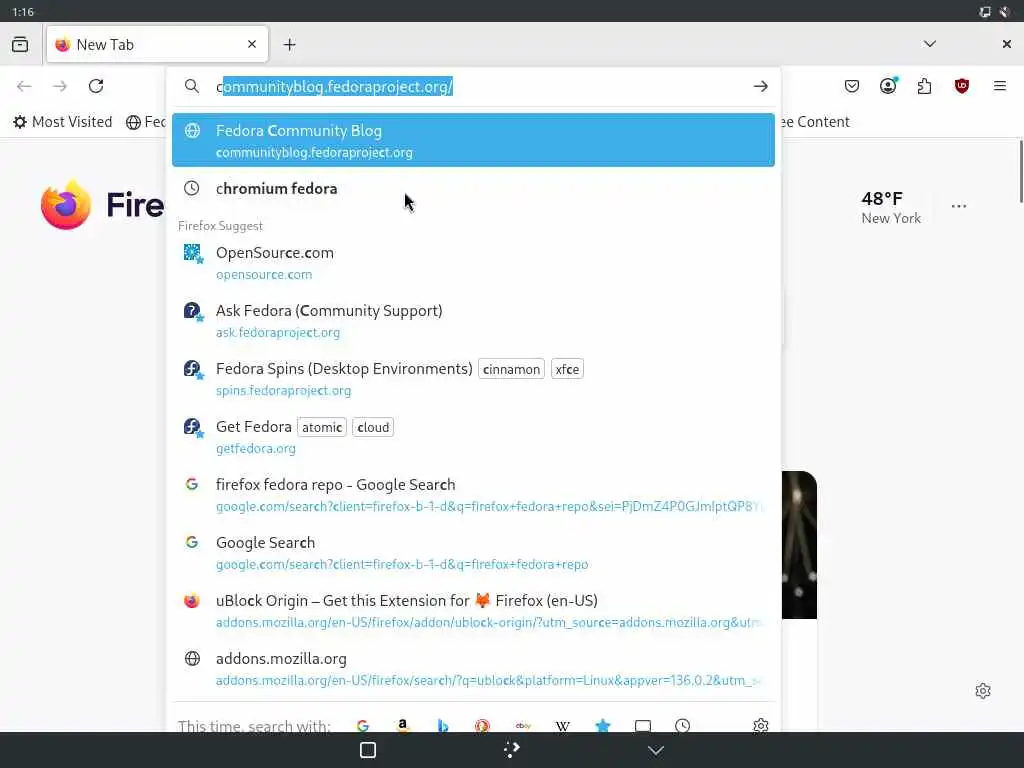Screen dimensions: 1024x768
Task: Click the browser back arrow
Action: coord(24,86)
